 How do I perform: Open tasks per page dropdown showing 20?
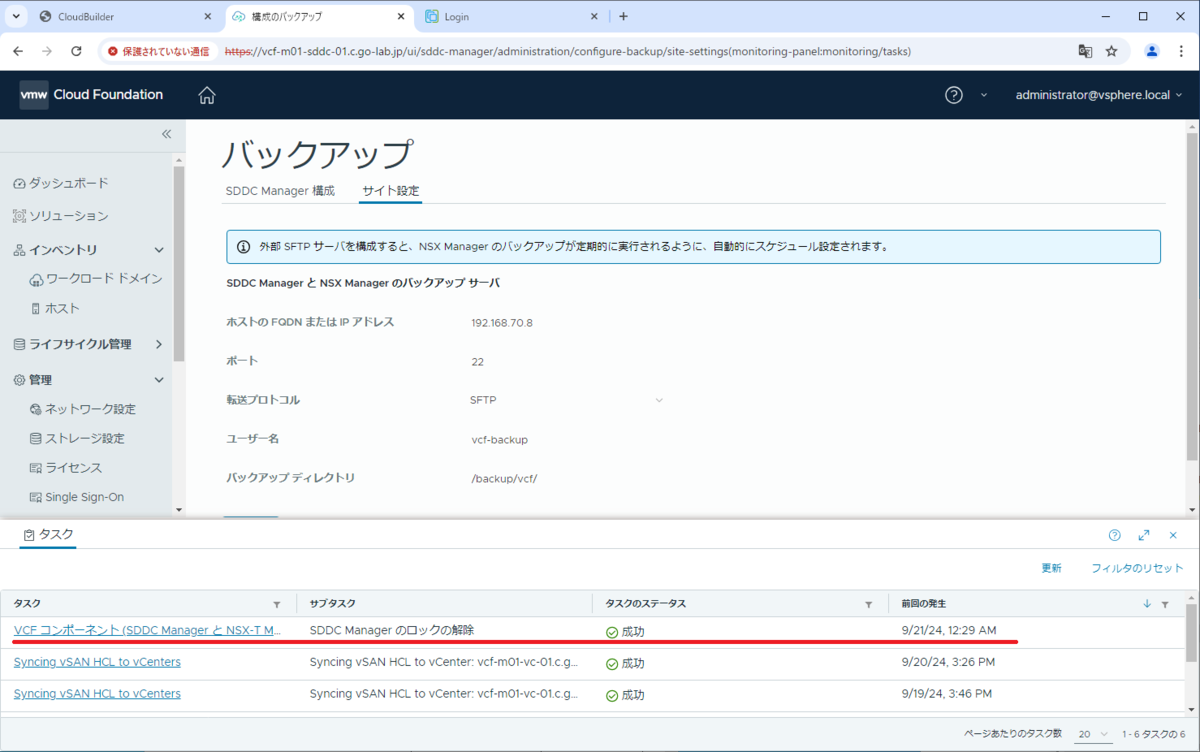pyautogui.click(x=1095, y=734)
